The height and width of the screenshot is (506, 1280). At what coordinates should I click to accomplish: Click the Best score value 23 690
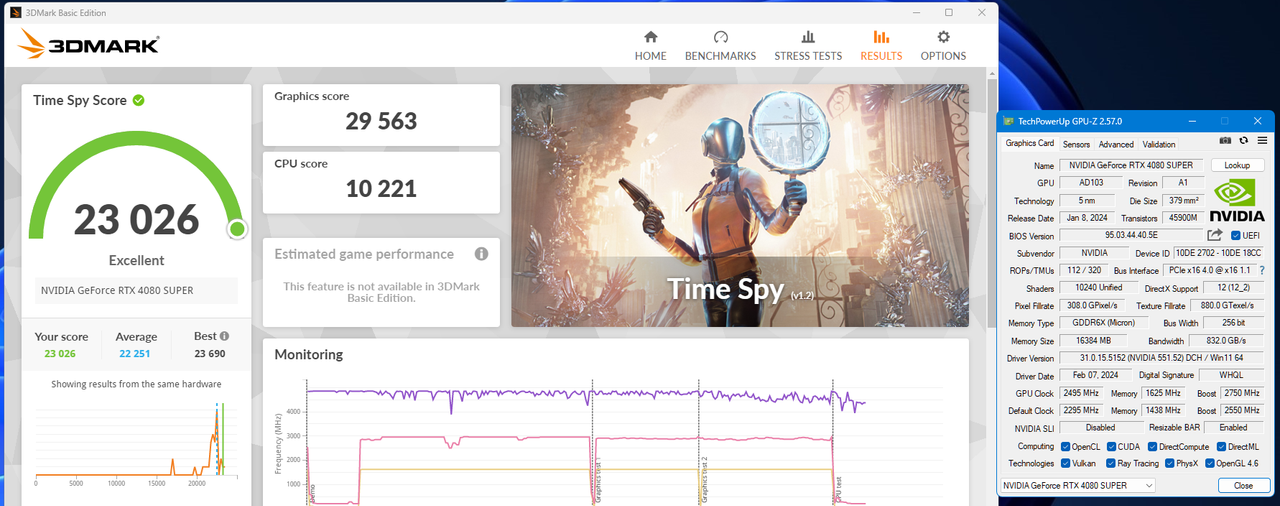coord(211,353)
